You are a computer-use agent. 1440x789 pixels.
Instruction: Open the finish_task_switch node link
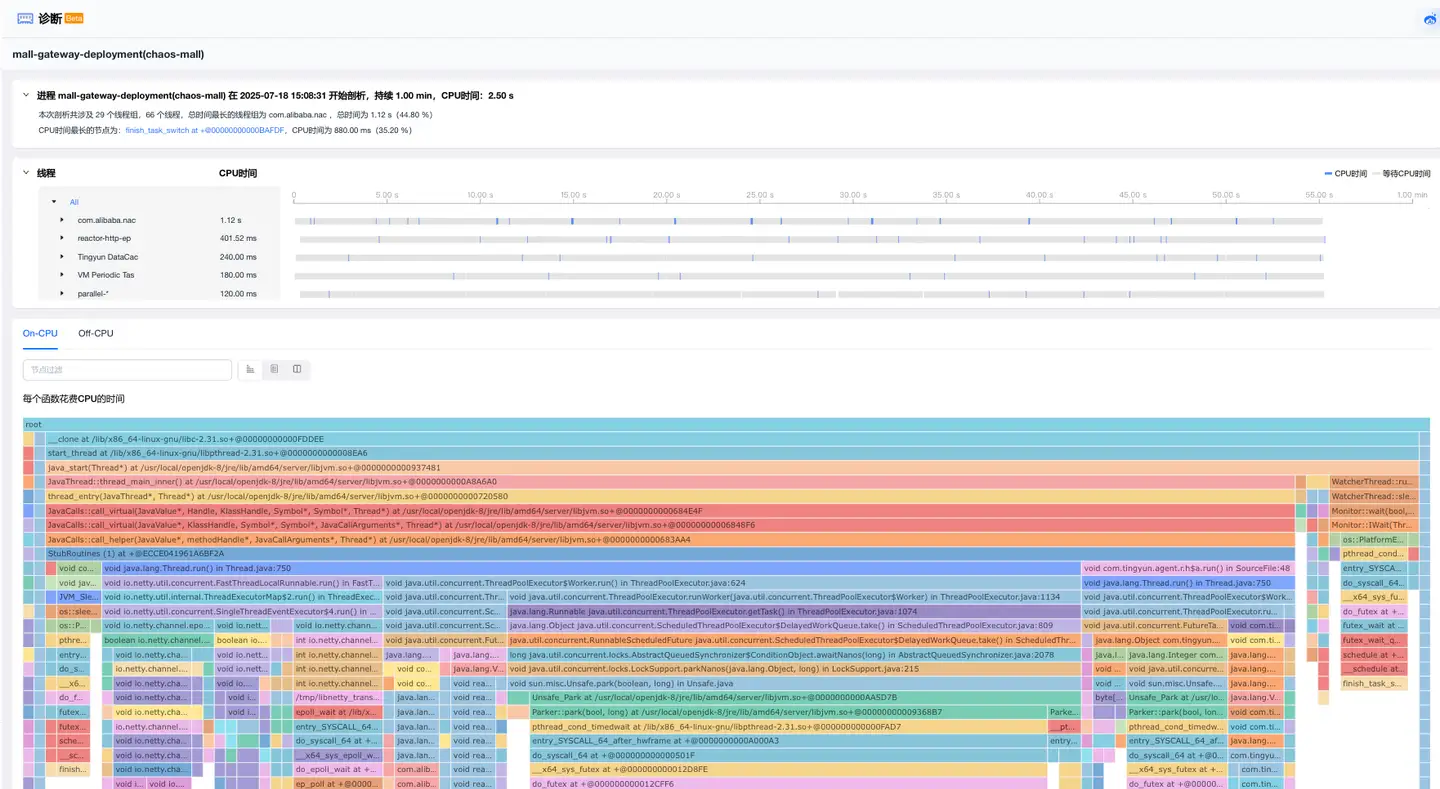pos(204,130)
